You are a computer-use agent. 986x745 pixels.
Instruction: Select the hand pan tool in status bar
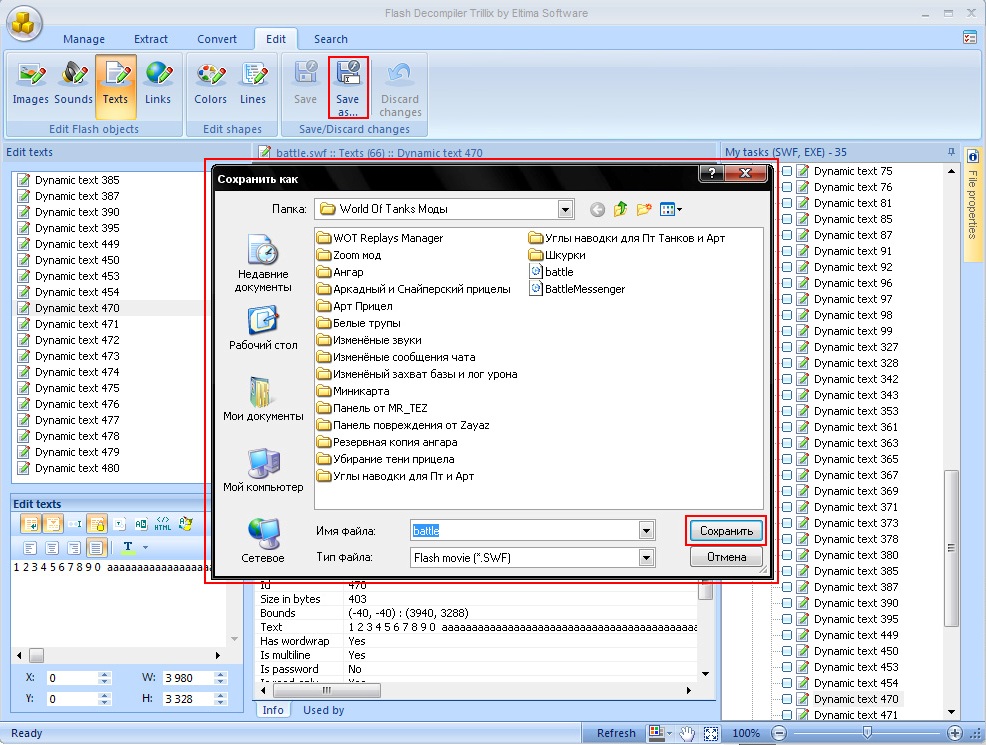pos(687,733)
